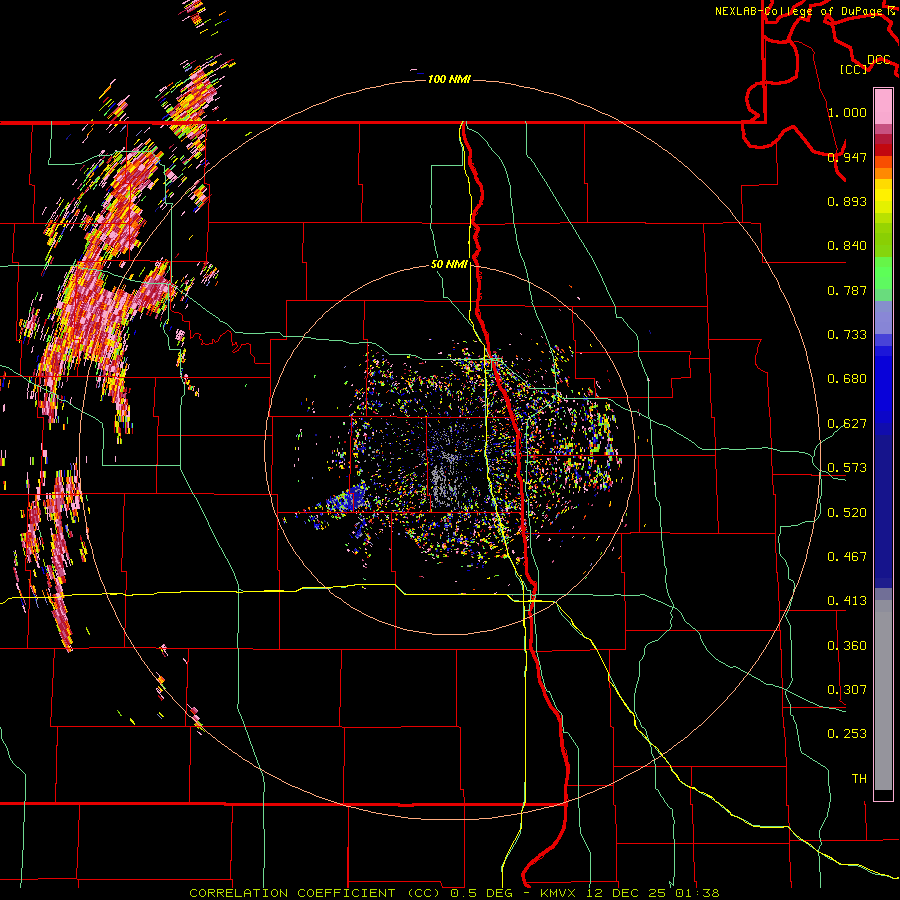Click the 100 NMI range ring label
Viewport: 900px width, 900px height.
pos(449,79)
